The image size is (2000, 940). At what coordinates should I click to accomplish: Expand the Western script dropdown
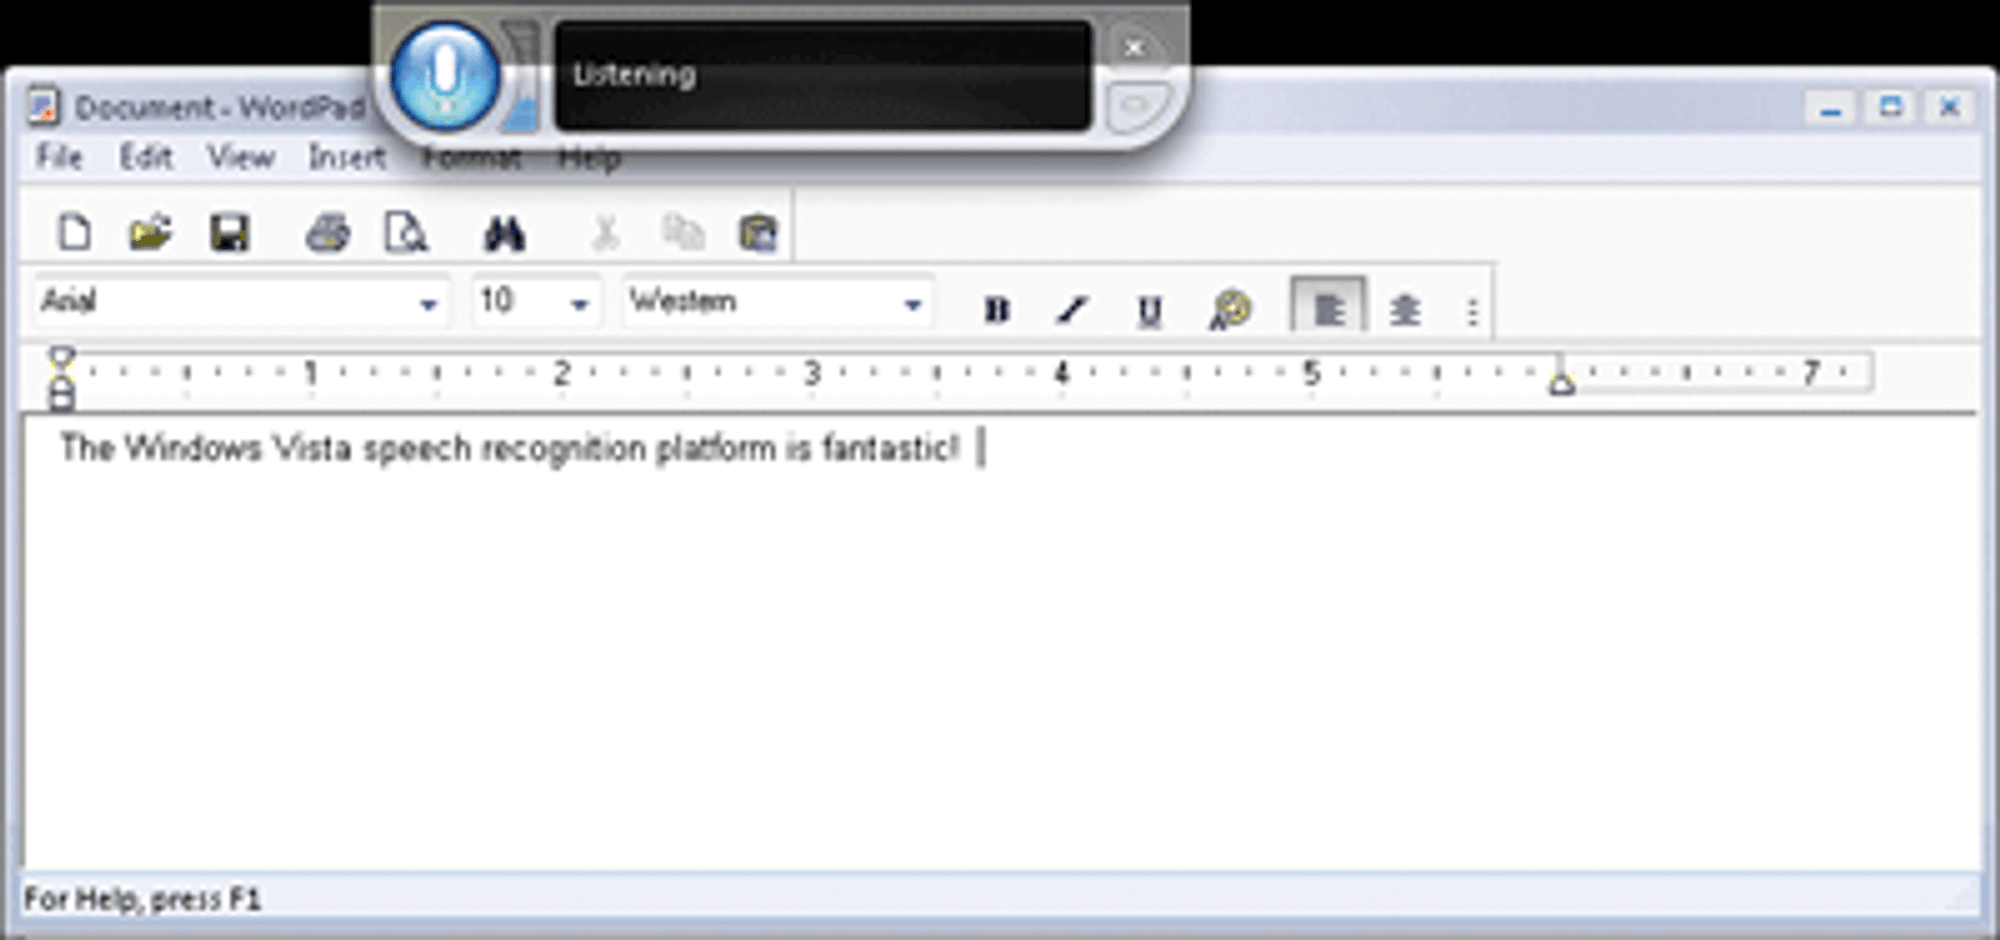tap(912, 304)
